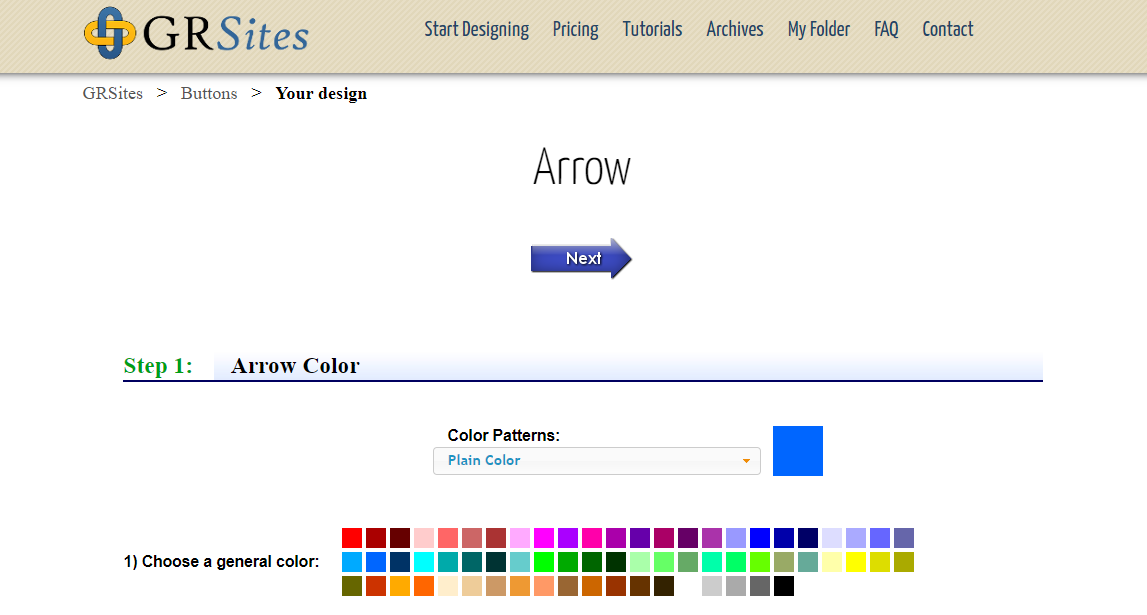This screenshot has width=1147, height=615.
Task: Open the Start Designing menu item
Action: pos(477,29)
